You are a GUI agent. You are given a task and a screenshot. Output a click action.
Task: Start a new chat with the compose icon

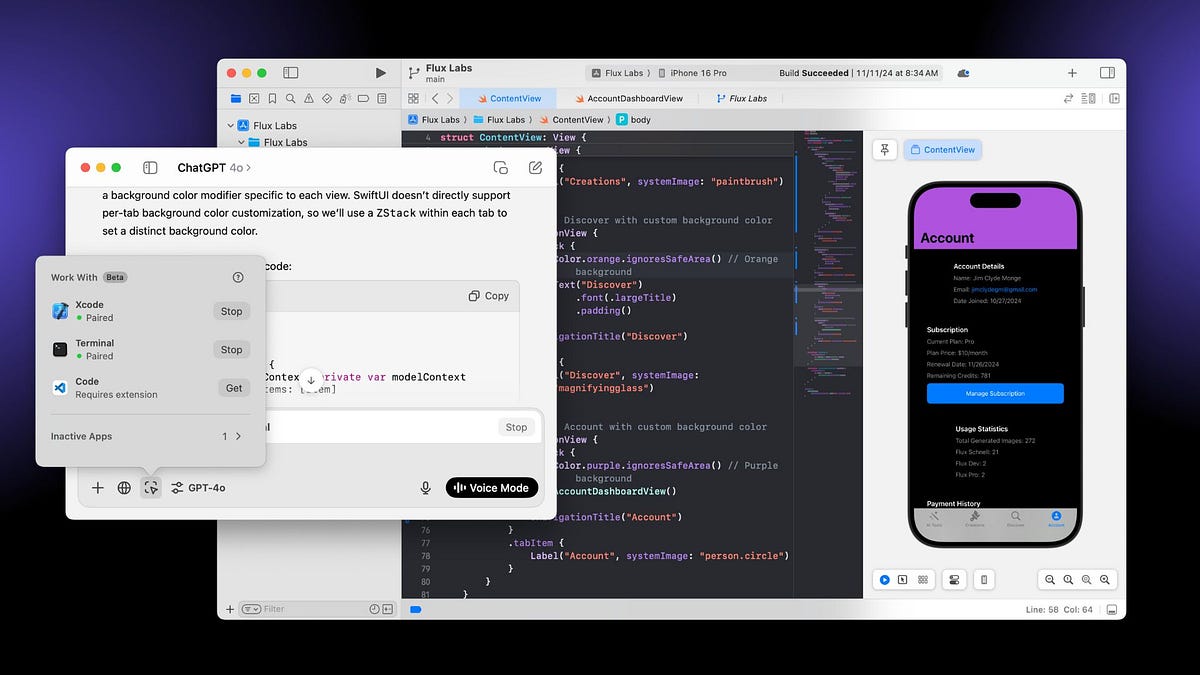[535, 167]
